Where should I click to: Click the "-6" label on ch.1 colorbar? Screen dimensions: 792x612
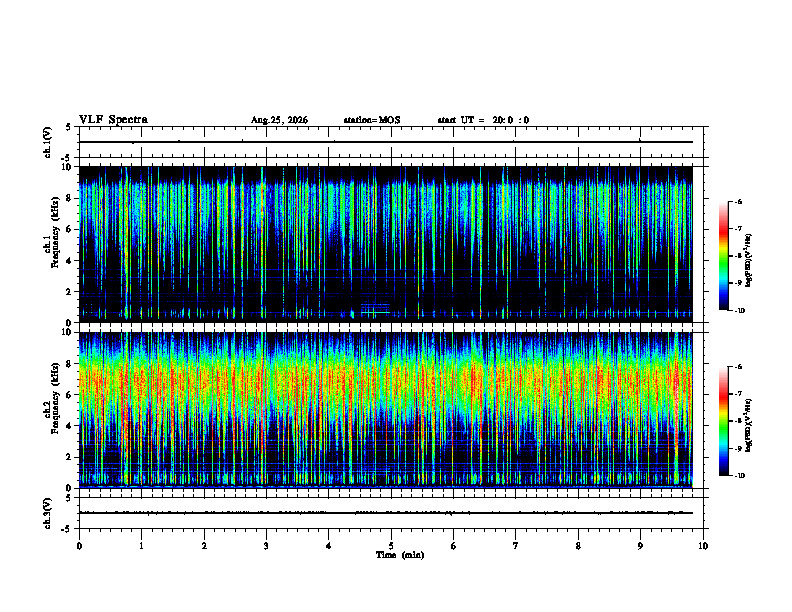[x=737, y=201]
